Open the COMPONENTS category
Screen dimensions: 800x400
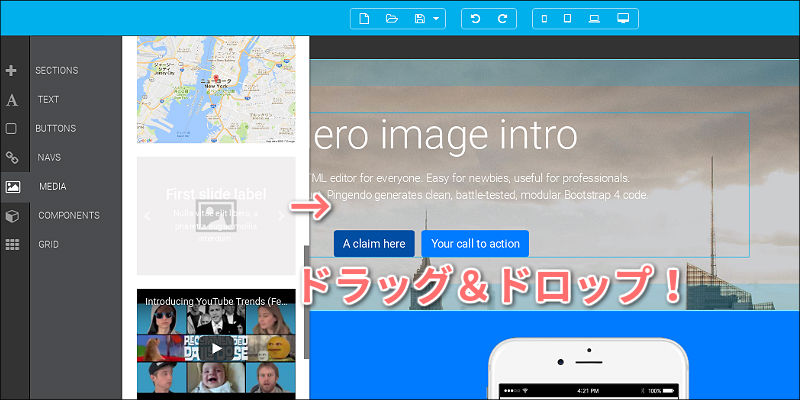tap(69, 215)
